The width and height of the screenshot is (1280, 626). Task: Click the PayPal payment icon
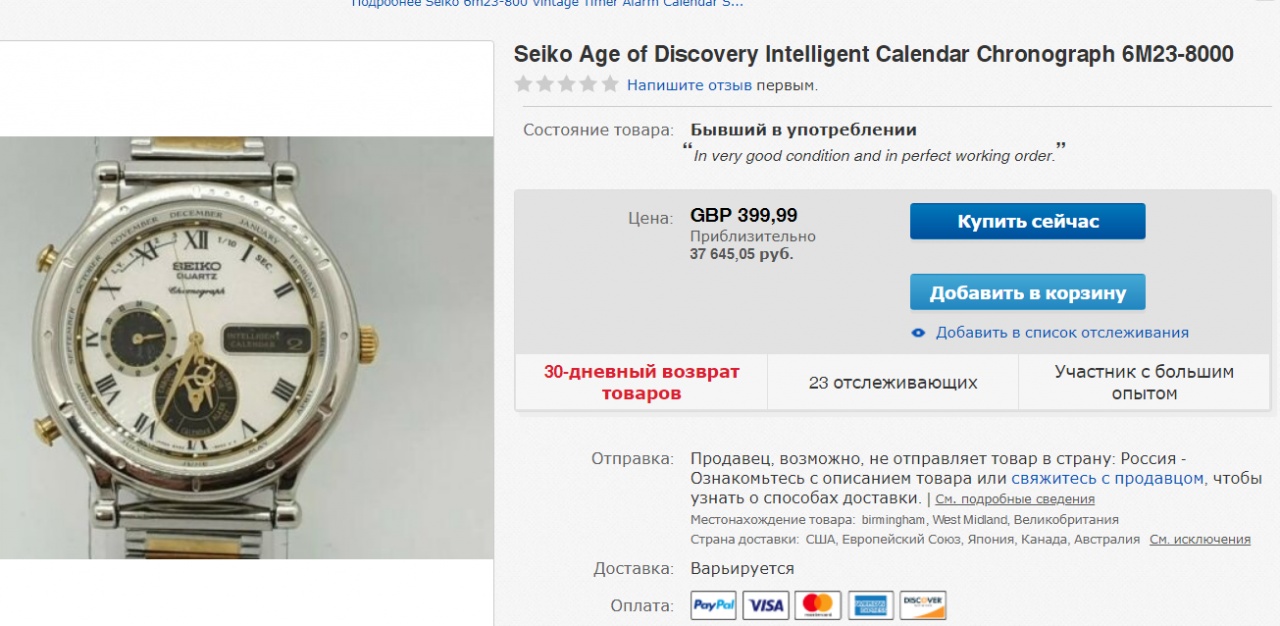click(714, 605)
